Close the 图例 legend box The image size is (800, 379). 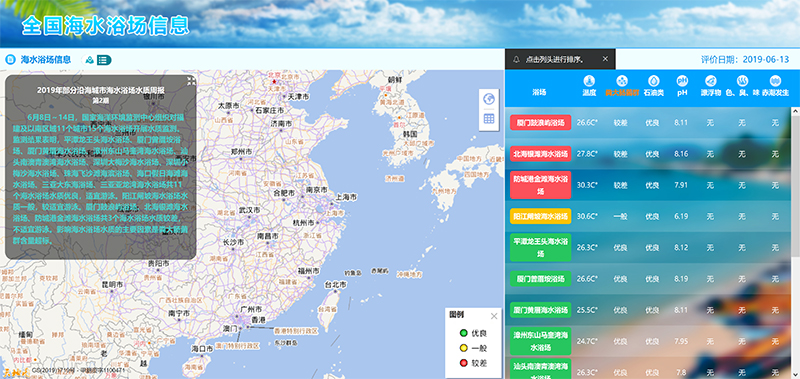click(493, 316)
